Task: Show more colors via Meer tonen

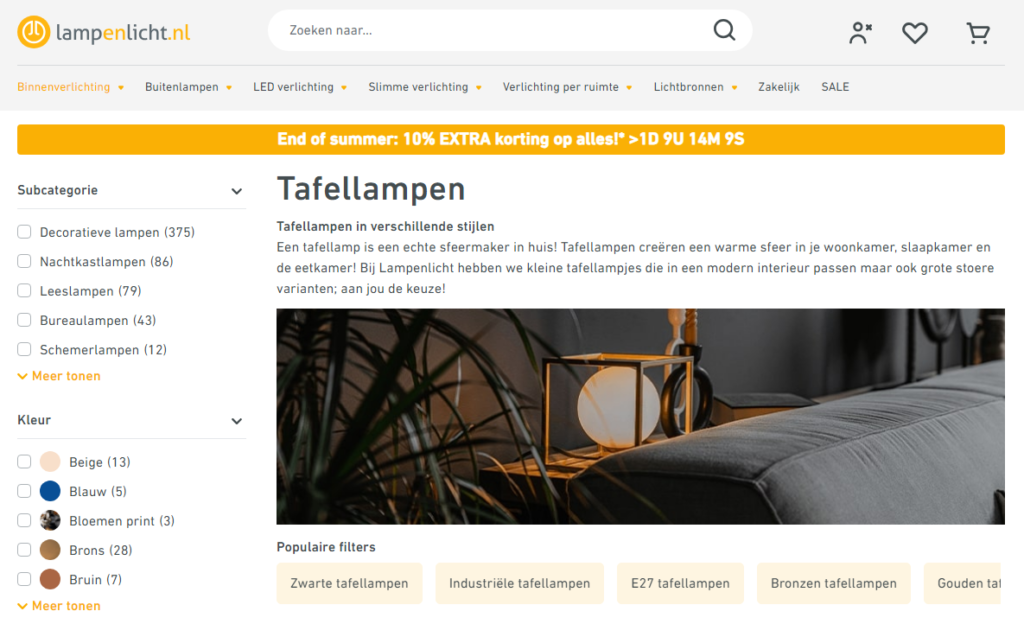Action: click(59, 606)
